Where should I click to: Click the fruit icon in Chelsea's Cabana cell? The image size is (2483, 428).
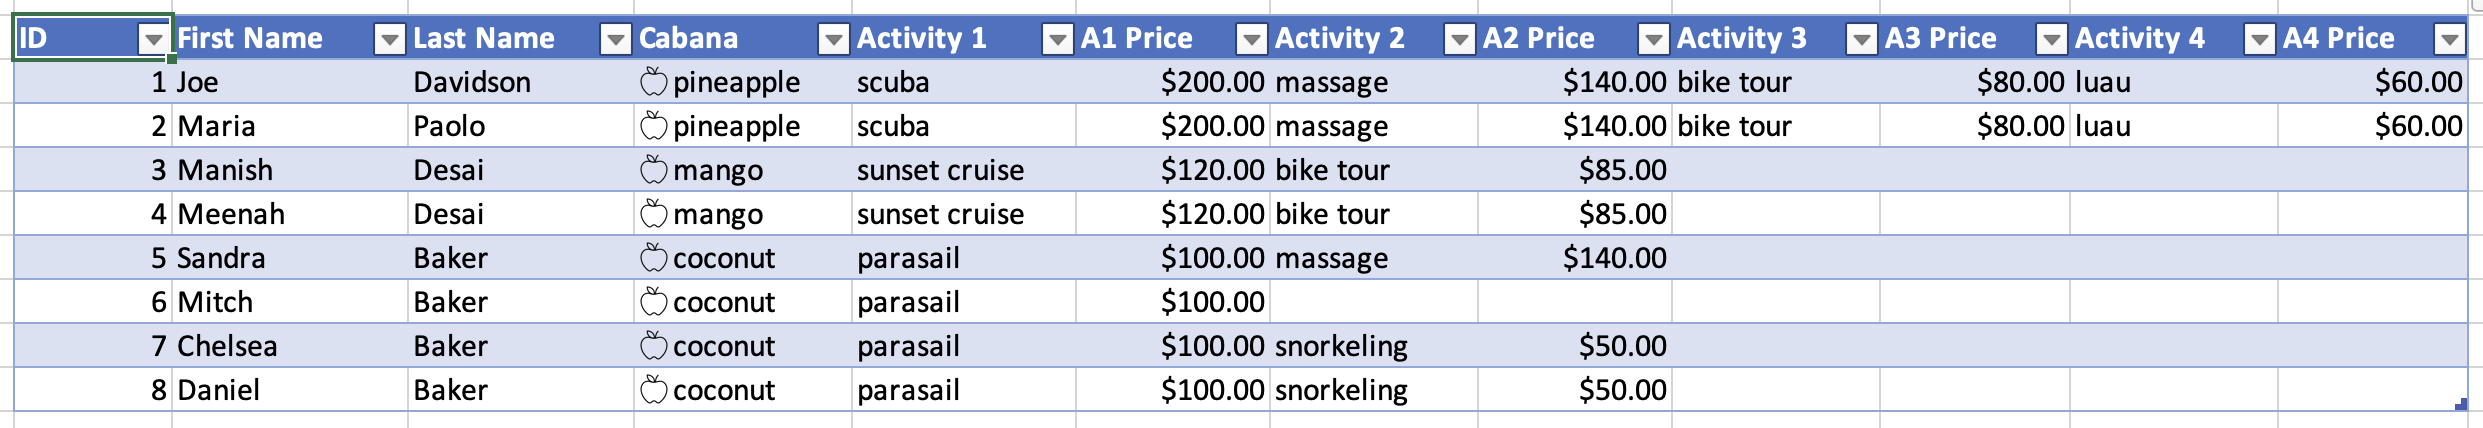[653, 345]
